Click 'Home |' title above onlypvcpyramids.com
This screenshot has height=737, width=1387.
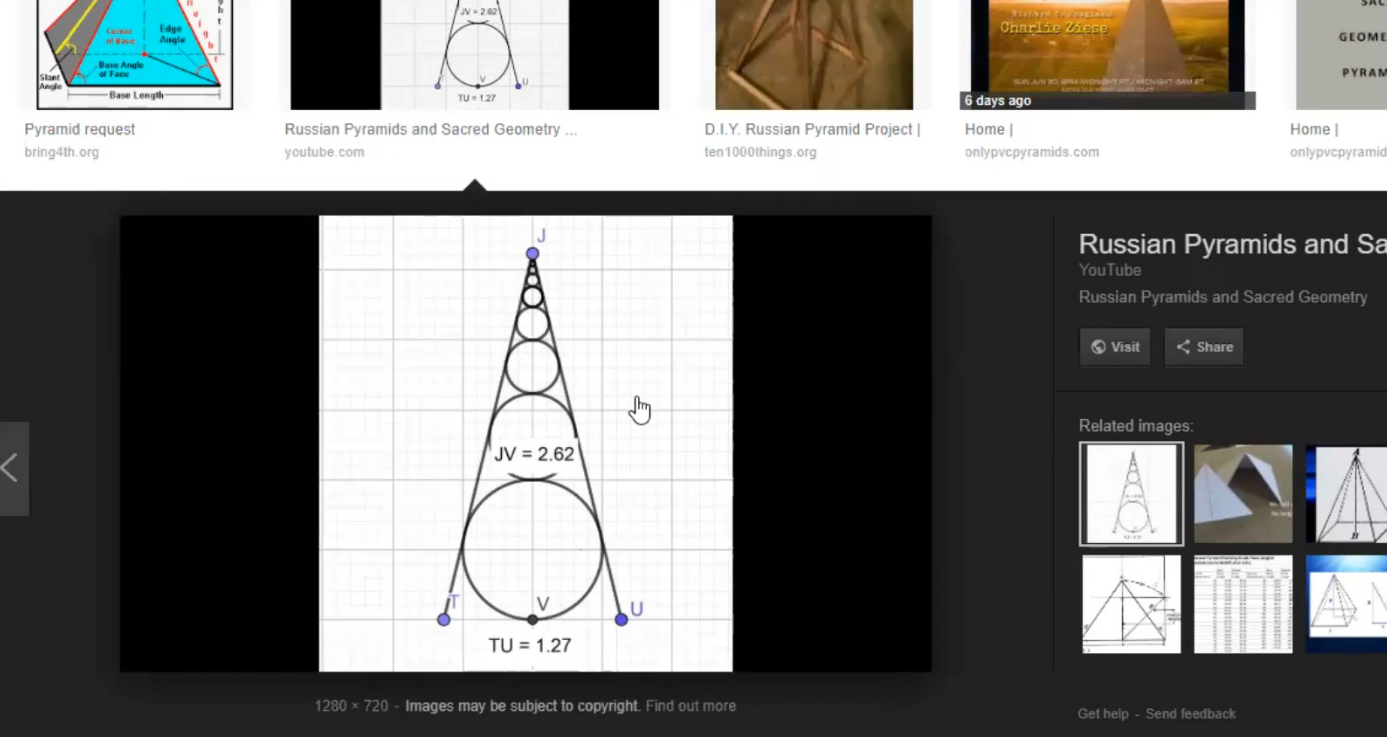pos(989,129)
